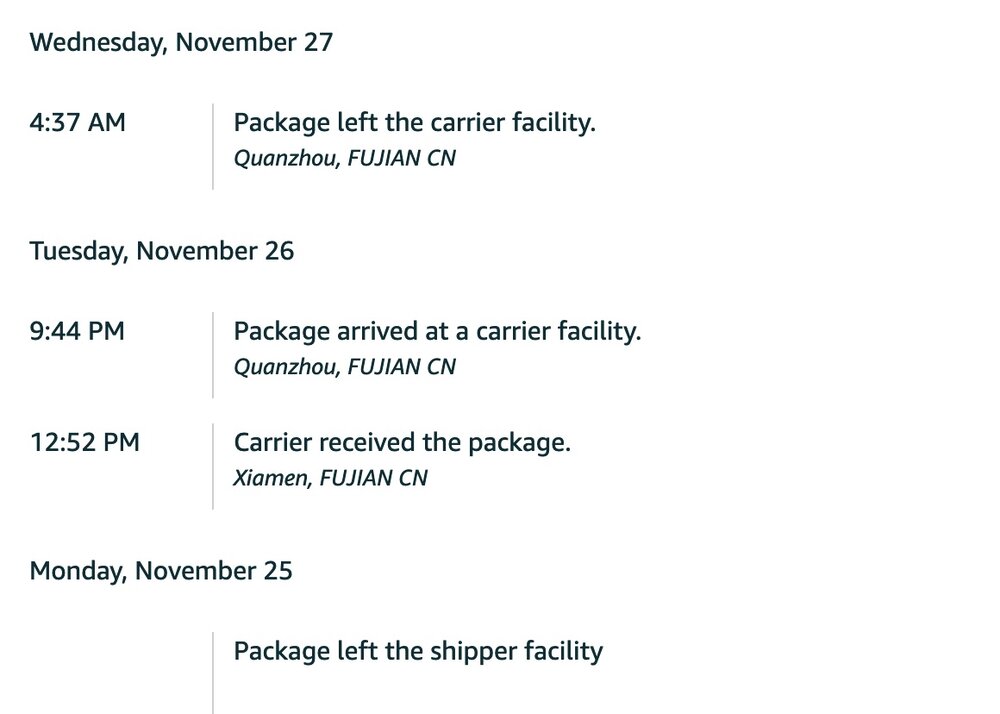Click the Wednesday, November 27 date heading

point(181,43)
